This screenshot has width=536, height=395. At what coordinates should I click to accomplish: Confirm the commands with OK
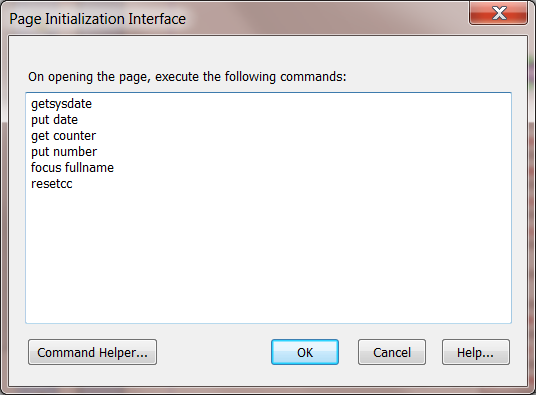click(305, 352)
